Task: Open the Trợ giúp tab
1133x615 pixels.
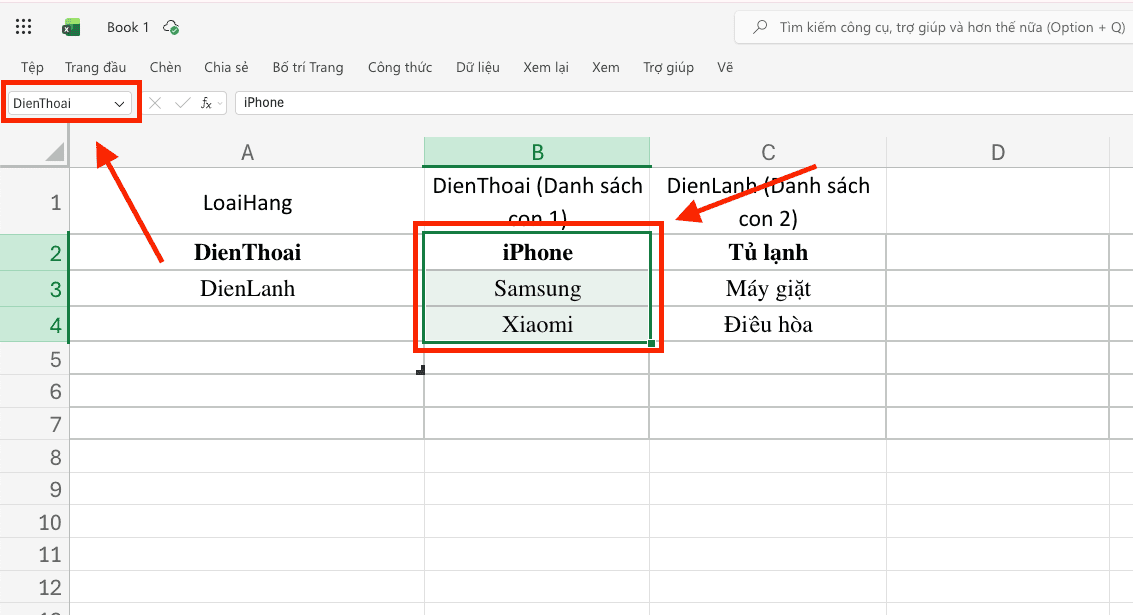Action: coord(668,67)
